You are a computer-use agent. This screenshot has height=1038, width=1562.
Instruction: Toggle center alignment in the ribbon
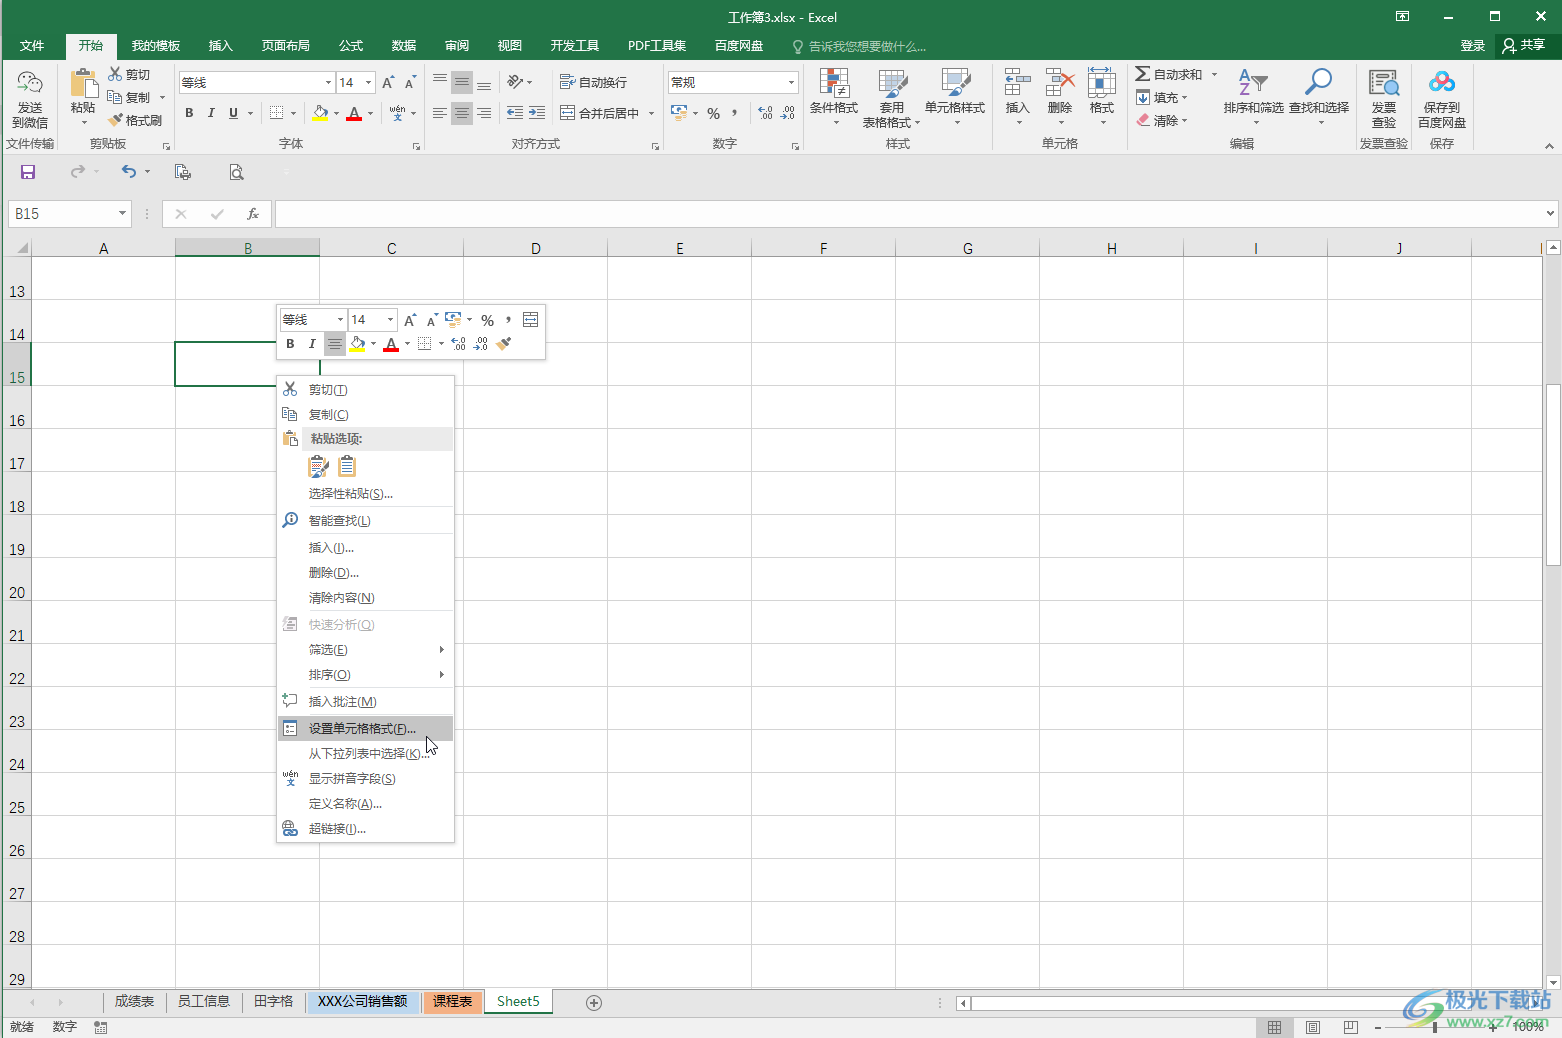click(462, 113)
